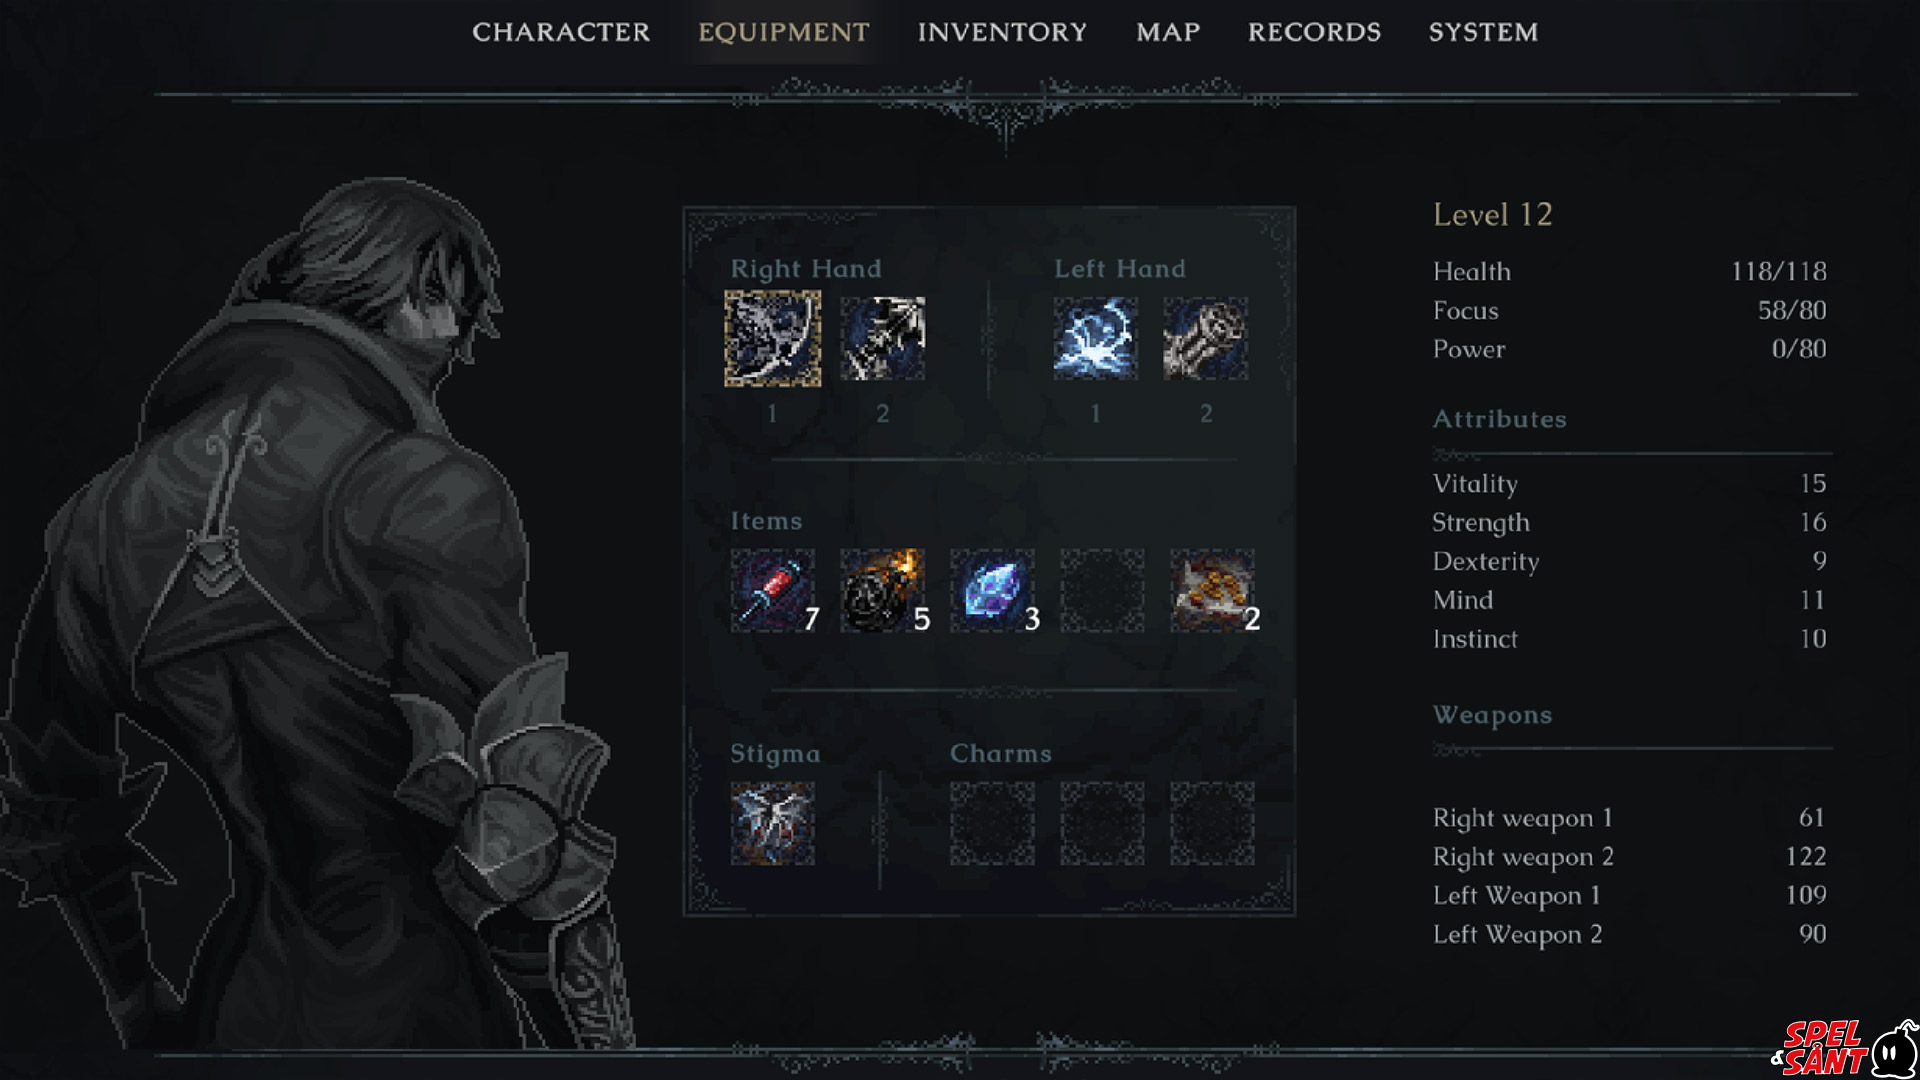The image size is (1920, 1080).
Task: Click the empty fourth Items slot
Action: pos(1102,590)
